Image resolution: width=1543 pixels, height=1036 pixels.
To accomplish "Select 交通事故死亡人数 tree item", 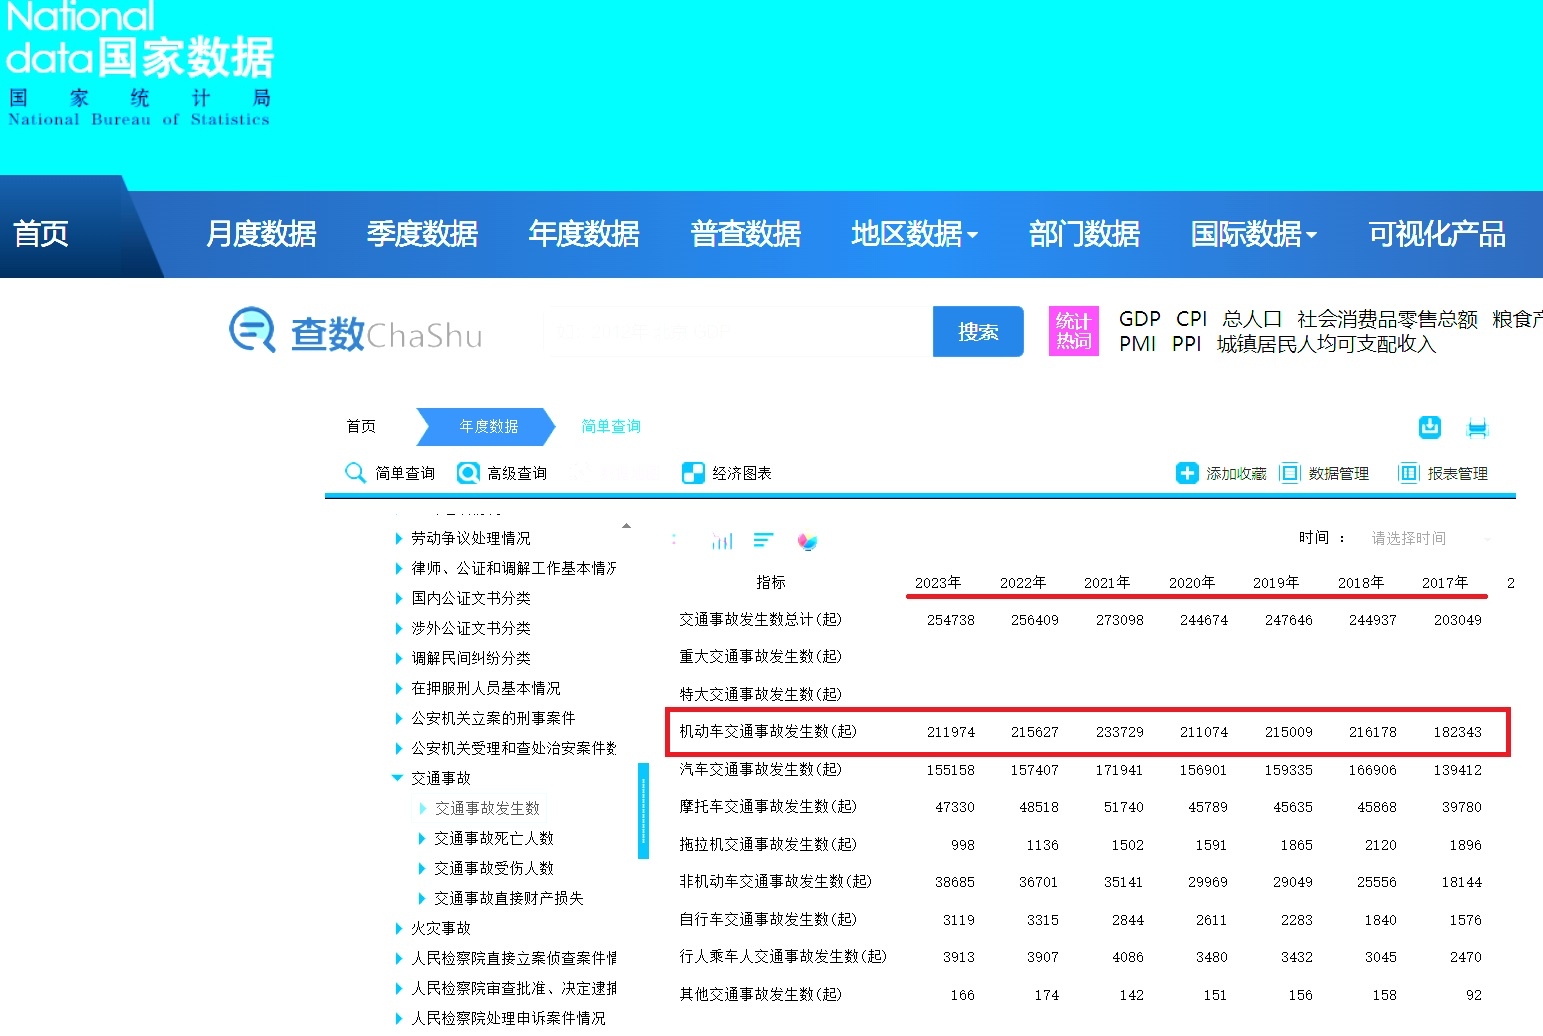I will 494,838.
